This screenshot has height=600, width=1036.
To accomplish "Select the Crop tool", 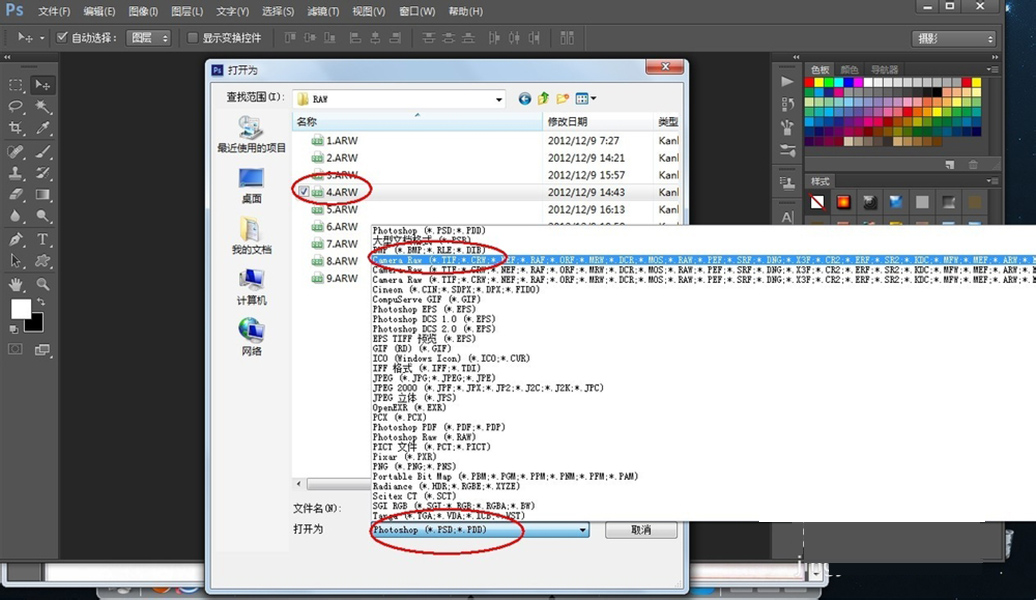I will 15,128.
